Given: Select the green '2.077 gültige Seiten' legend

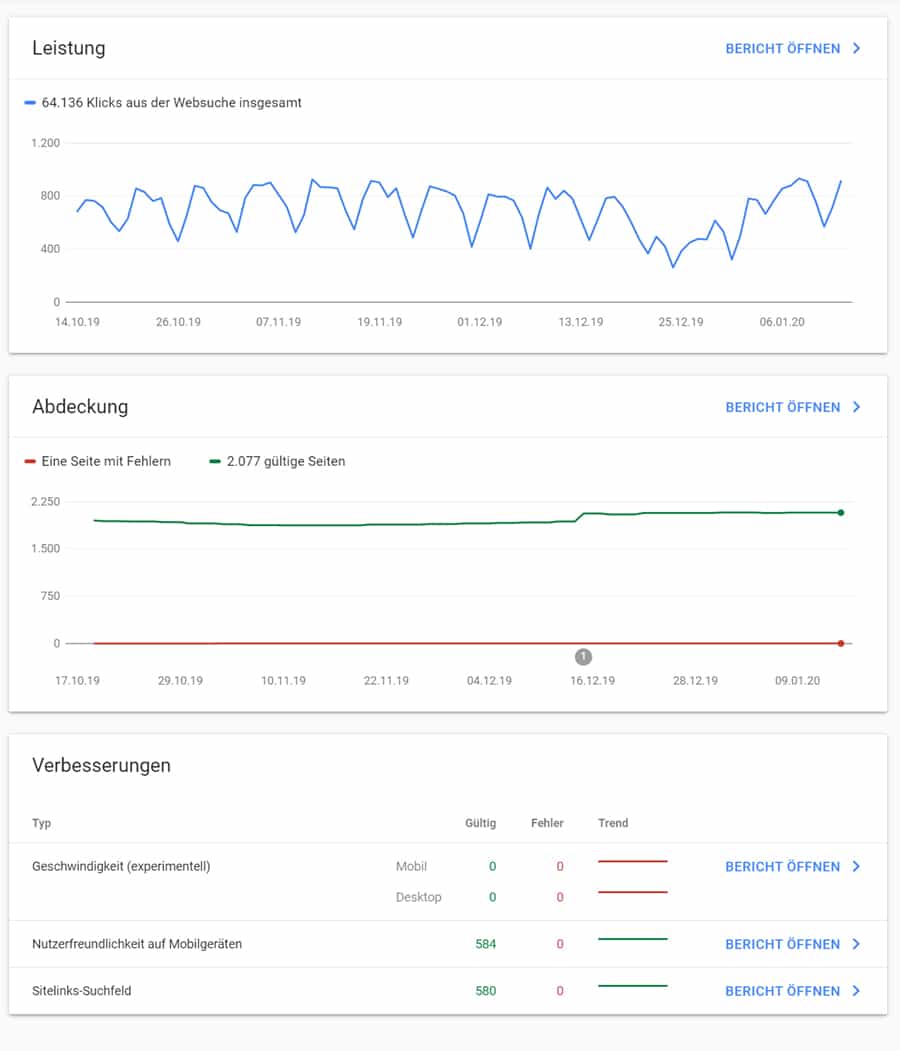Looking at the screenshot, I should coord(277,461).
